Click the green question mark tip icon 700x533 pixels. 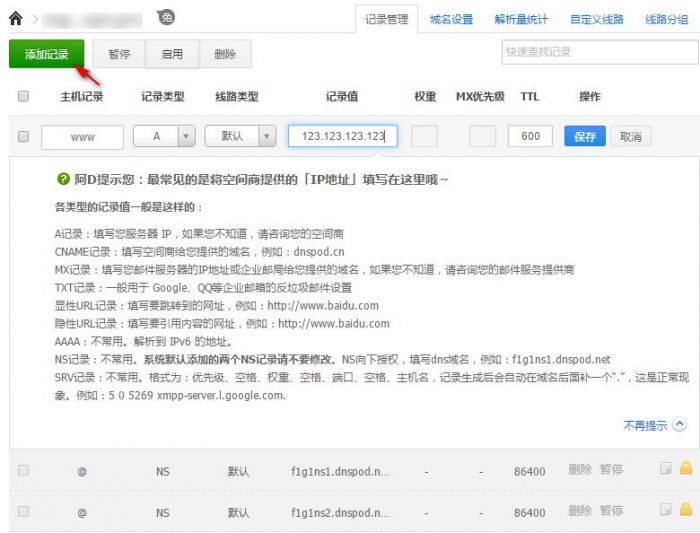pos(63,179)
